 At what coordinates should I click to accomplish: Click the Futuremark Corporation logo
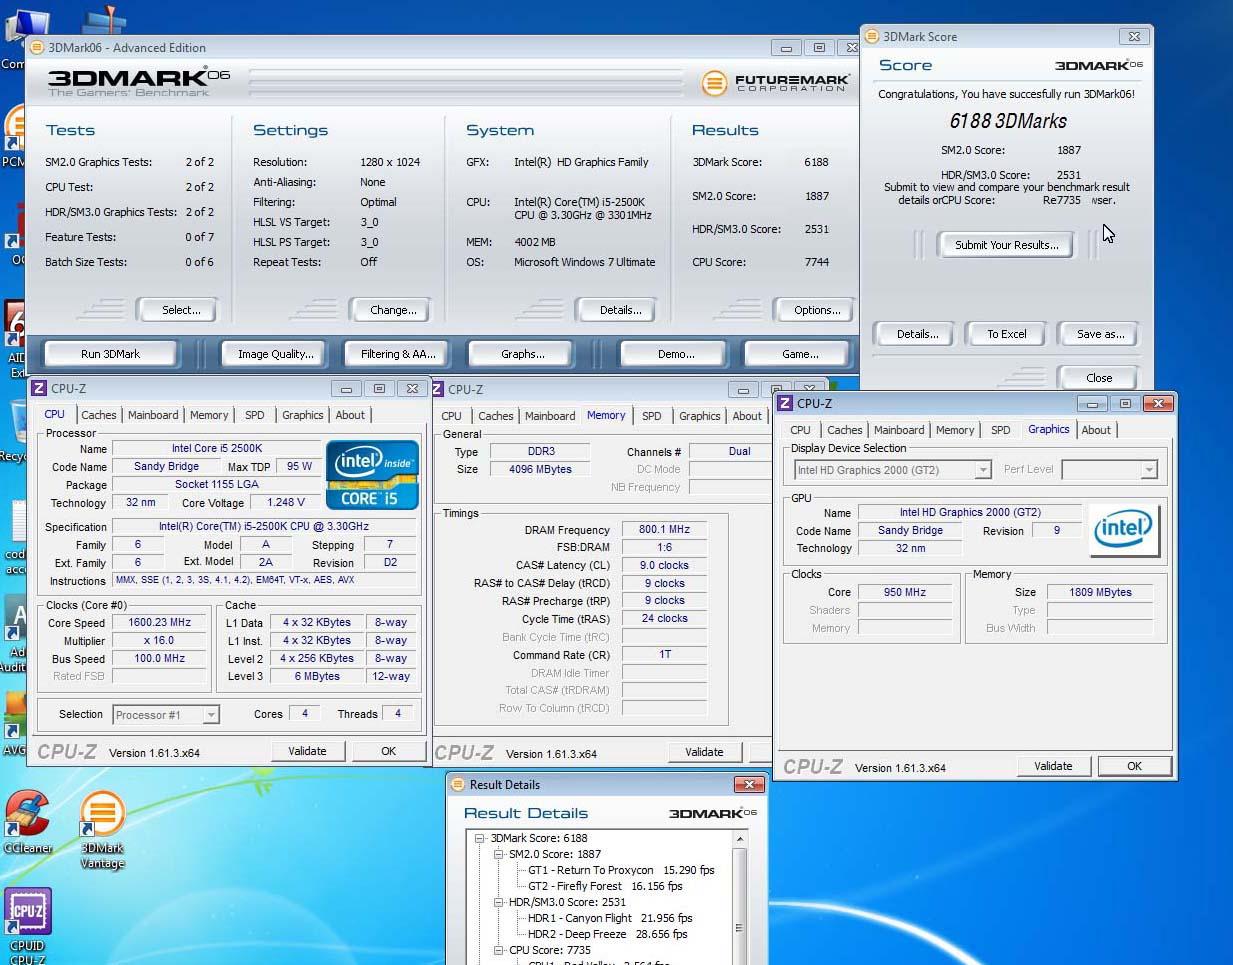[775, 83]
